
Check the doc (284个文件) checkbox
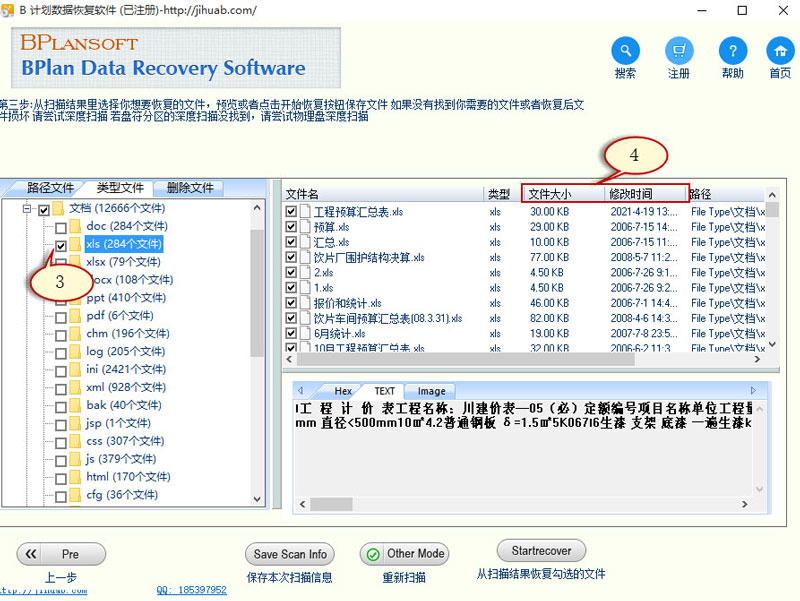(x=61, y=227)
